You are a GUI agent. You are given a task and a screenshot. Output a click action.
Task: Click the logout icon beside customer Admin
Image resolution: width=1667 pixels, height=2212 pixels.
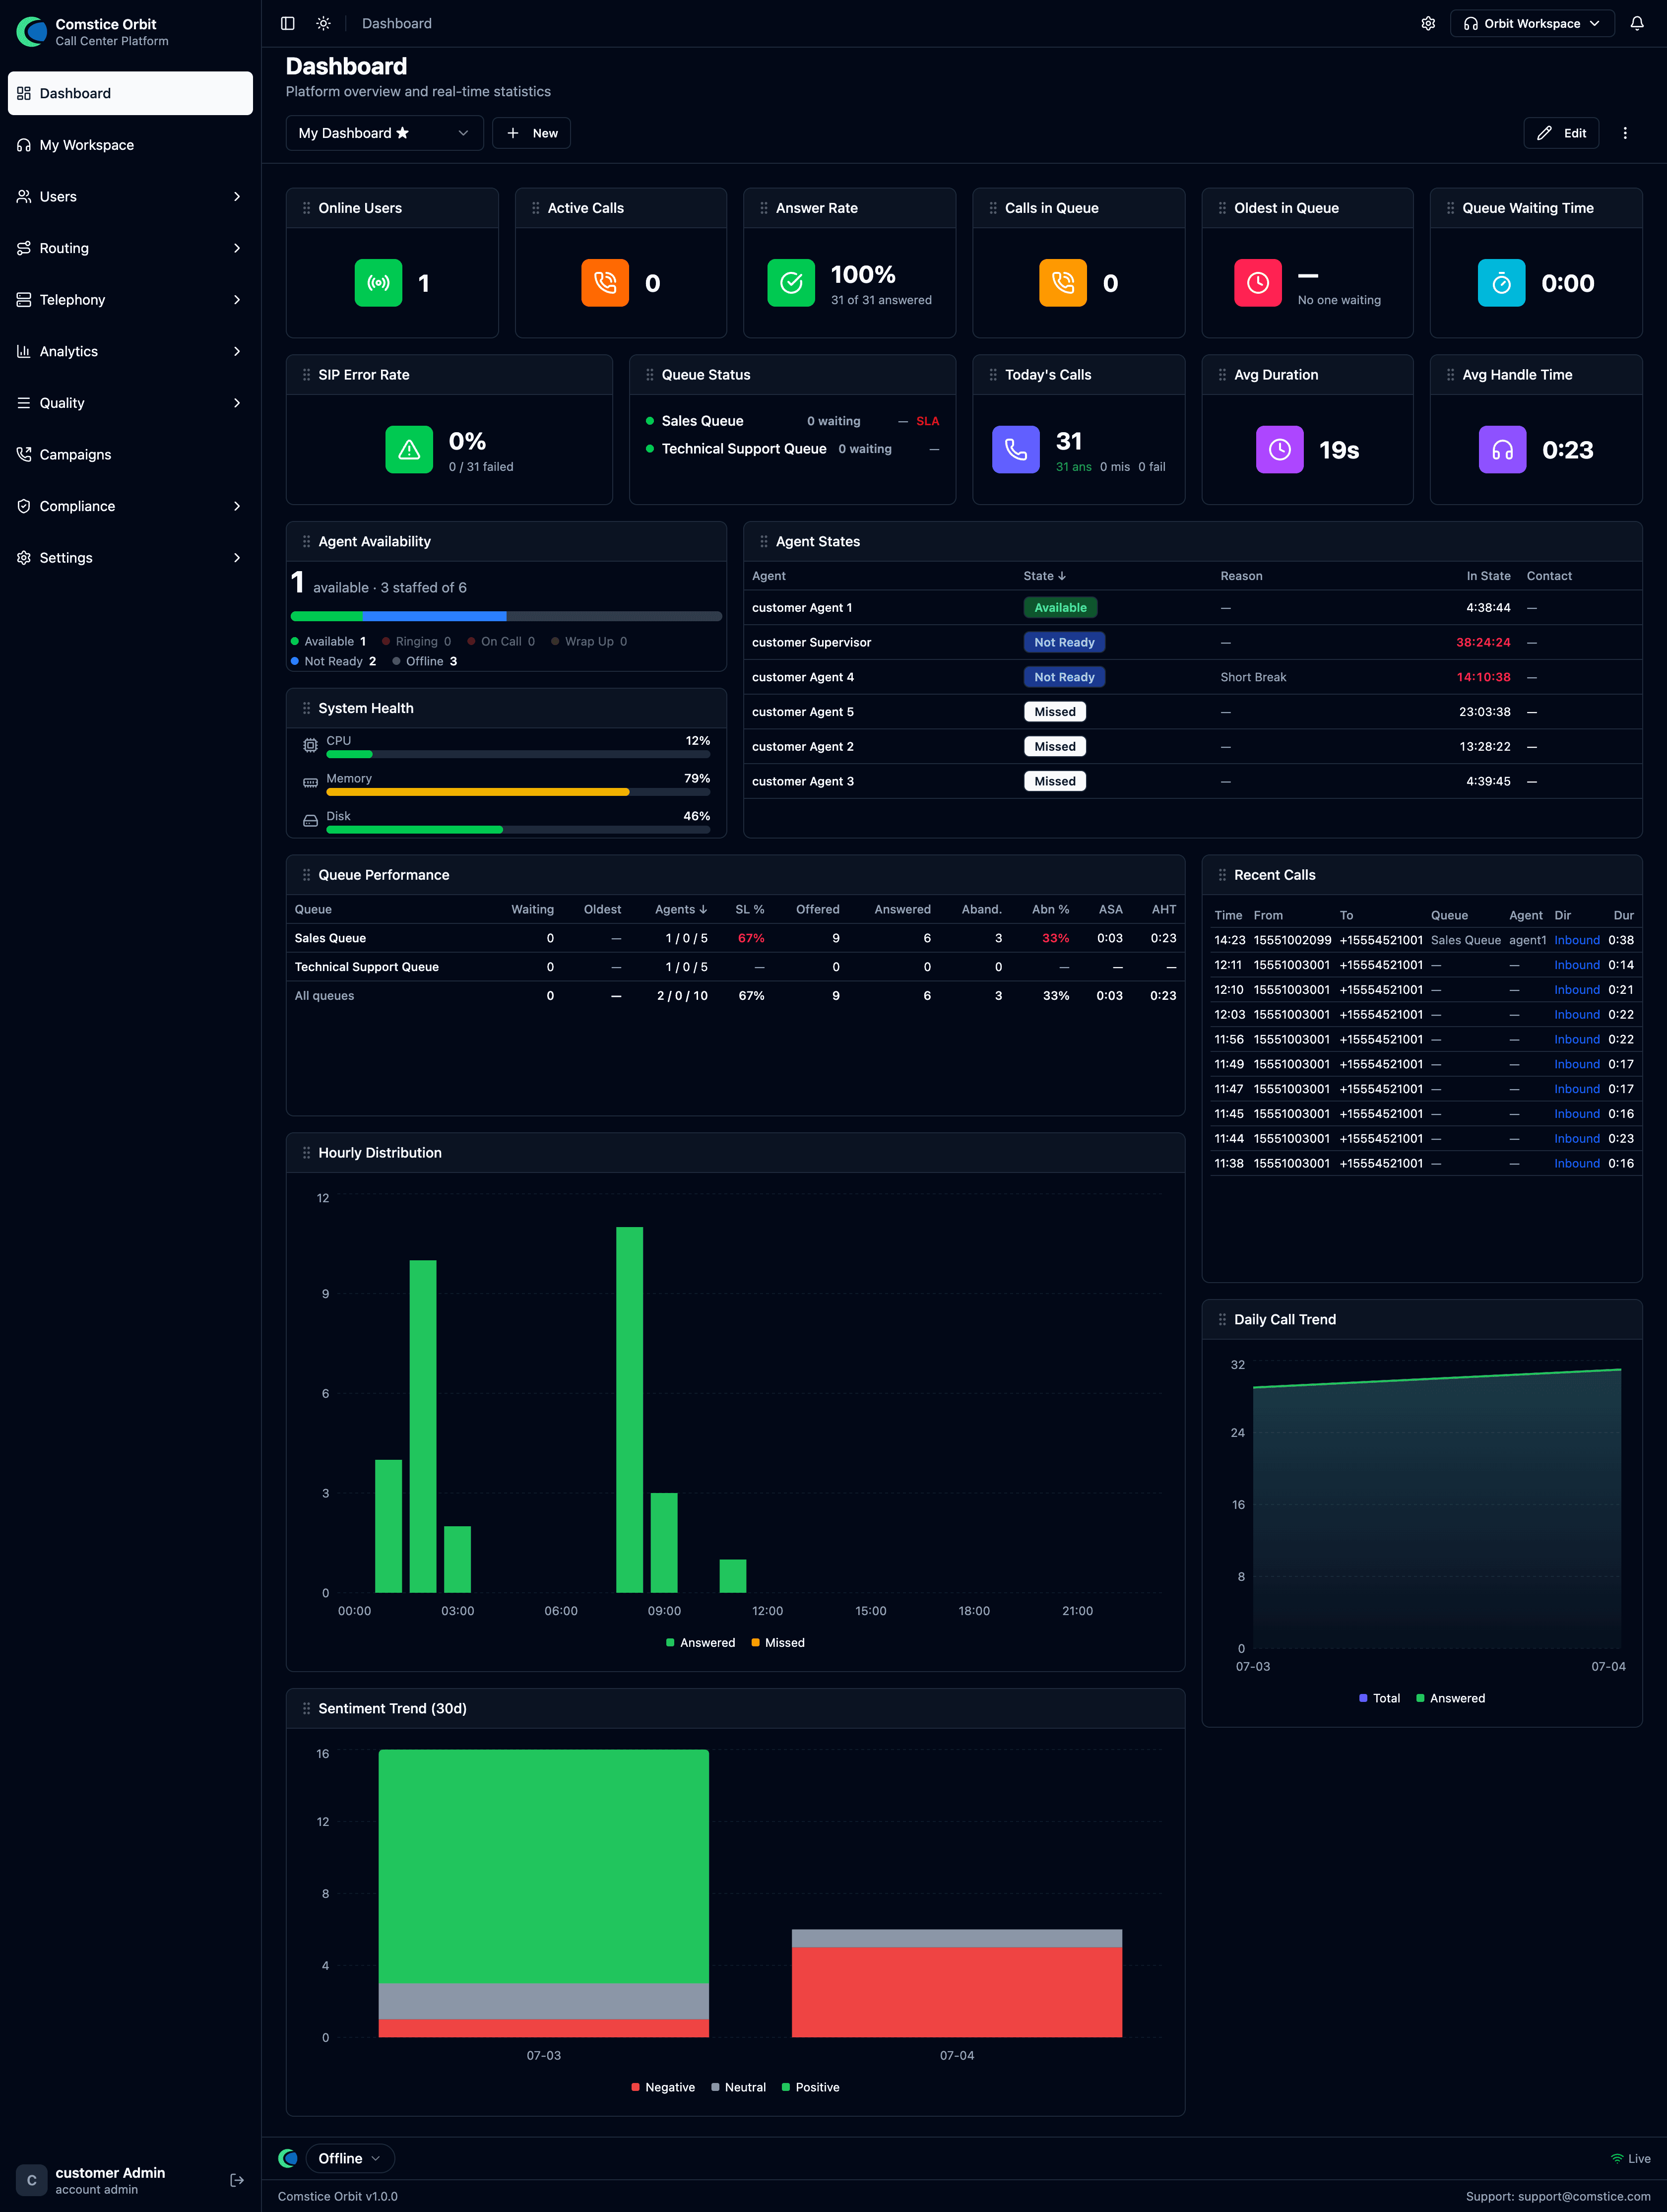tap(237, 2180)
